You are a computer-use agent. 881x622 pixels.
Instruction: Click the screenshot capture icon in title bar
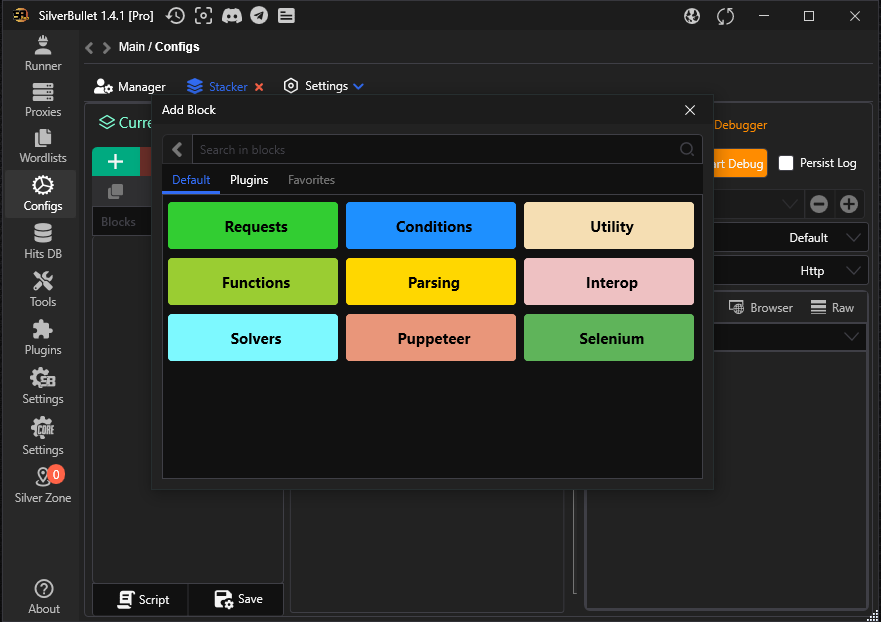point(203,16)
